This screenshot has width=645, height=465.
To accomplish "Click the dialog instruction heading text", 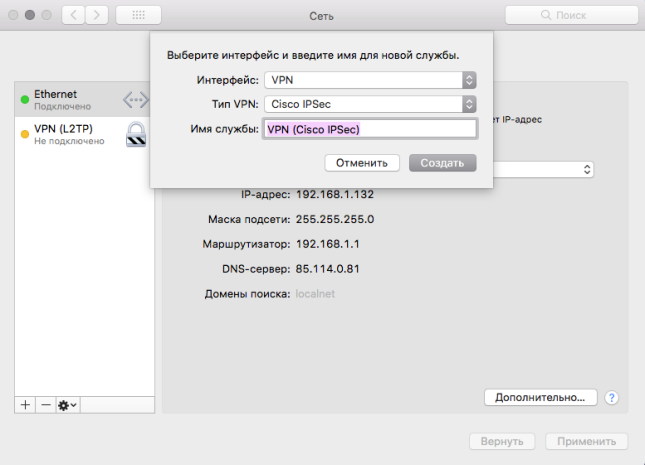I will (313, 55).
